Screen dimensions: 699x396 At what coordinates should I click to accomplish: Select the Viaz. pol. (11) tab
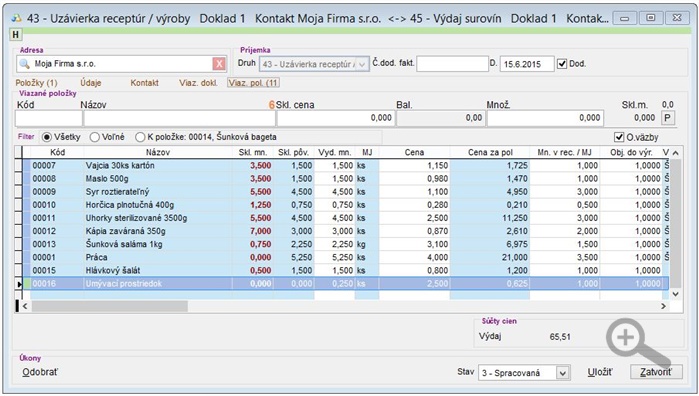[x=253, y=83]
